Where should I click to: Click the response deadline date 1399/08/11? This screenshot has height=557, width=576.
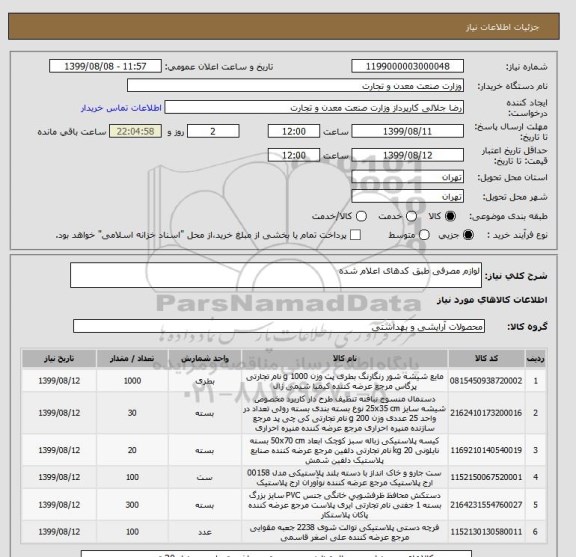point(407,131)
